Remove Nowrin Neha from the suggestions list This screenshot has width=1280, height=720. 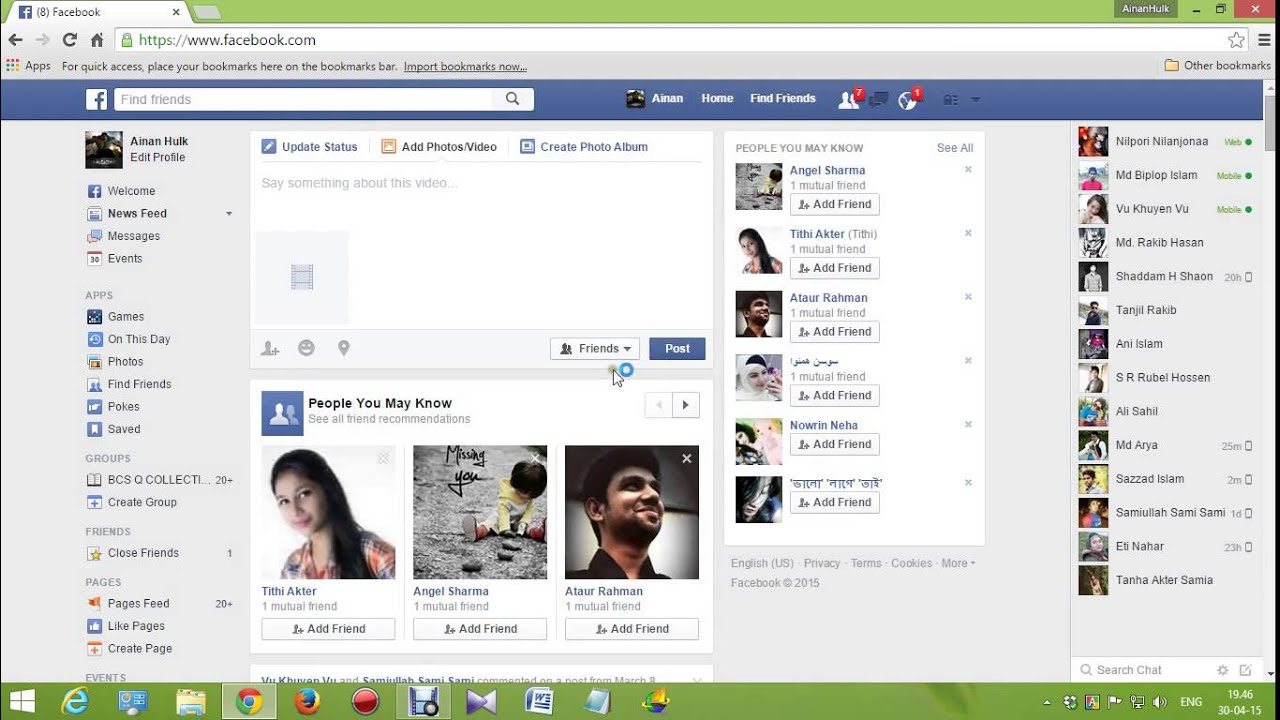(x=968, y=425)
